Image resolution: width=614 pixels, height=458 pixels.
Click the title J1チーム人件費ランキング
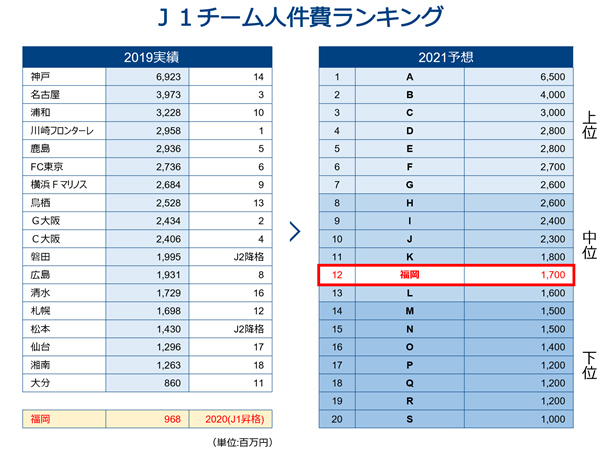[x=300, y=18]
